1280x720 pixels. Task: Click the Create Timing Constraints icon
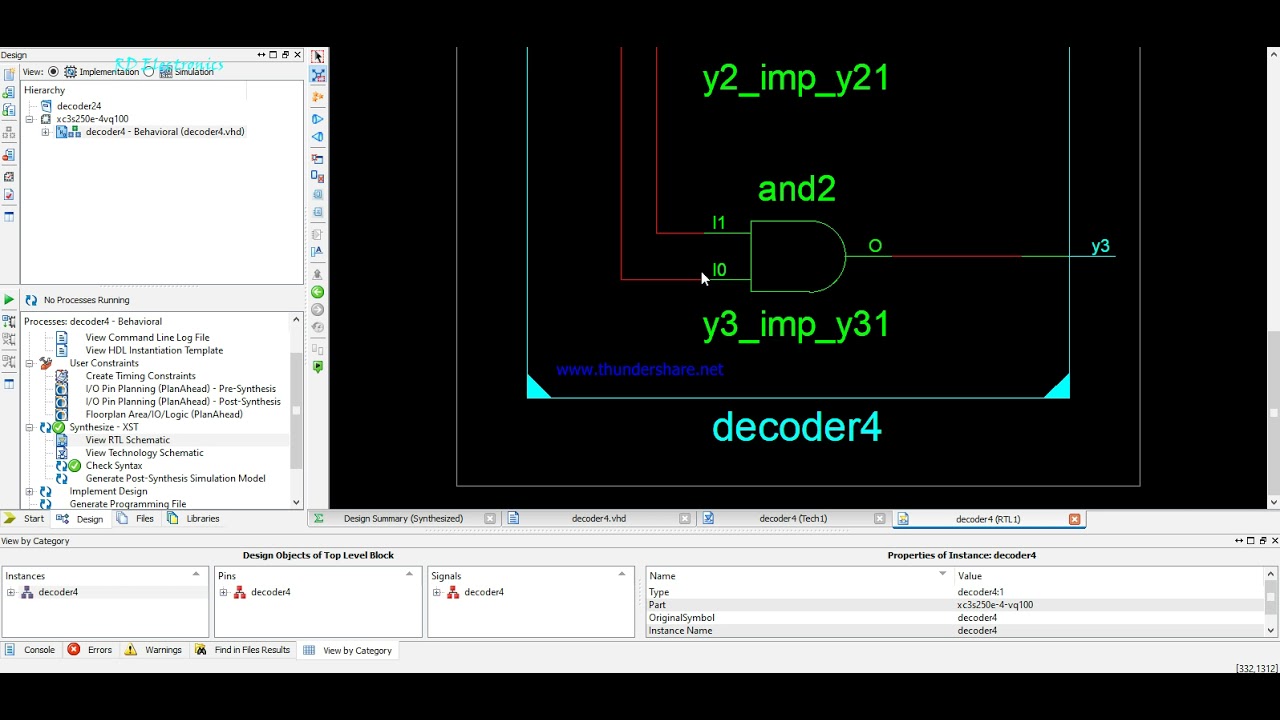pyautogui.click(x=62, y=376)
